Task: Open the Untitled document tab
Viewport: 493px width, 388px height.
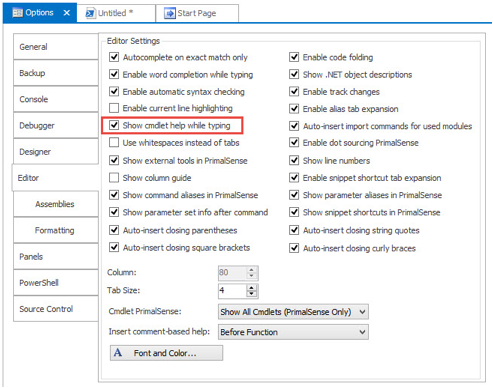Action: click(x=116, y=13)
